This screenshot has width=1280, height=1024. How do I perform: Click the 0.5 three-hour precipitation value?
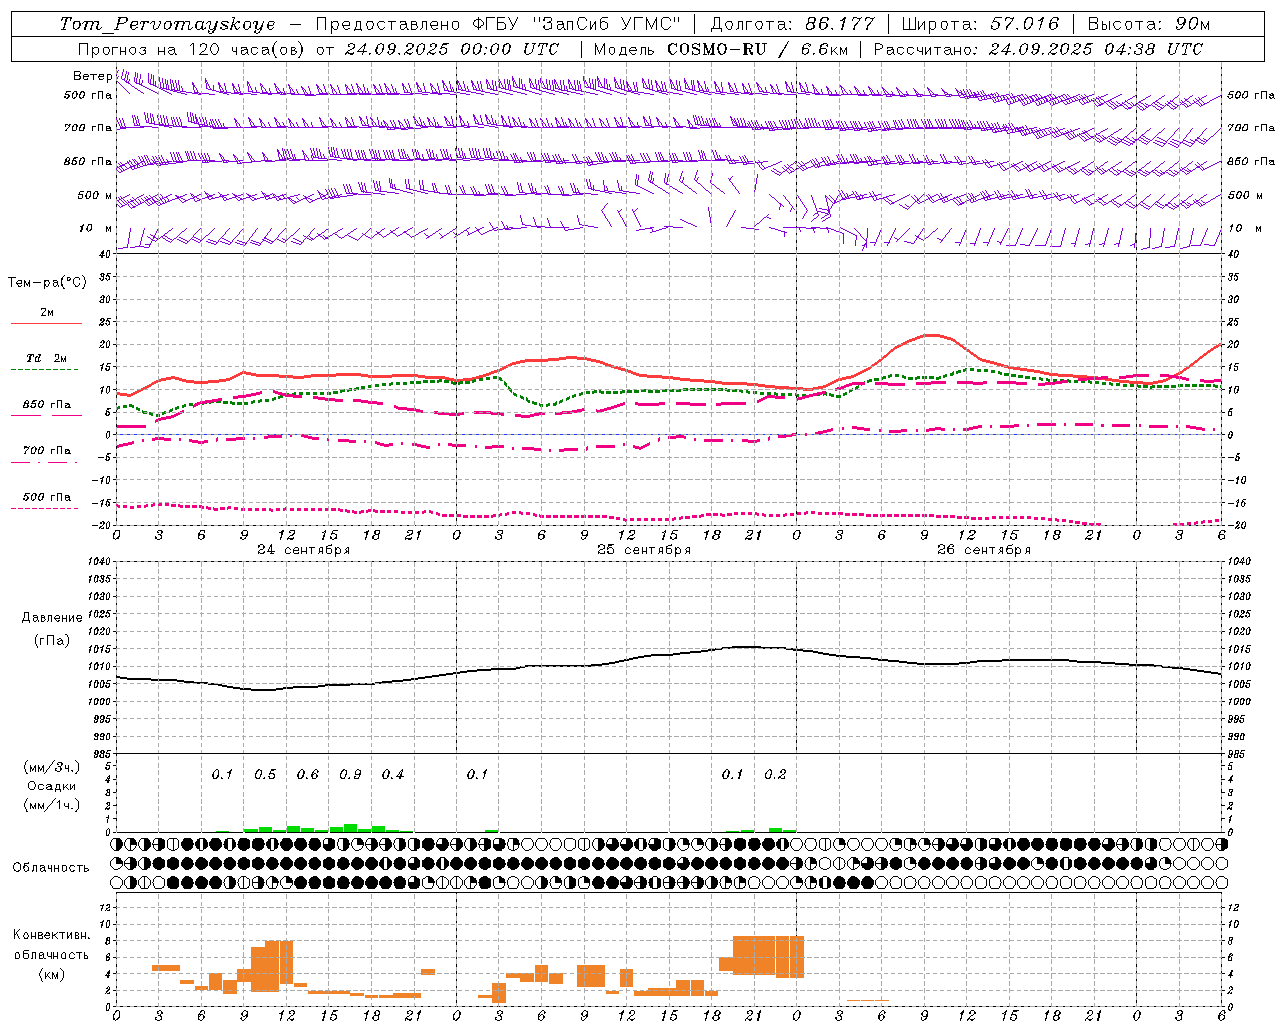[265, 775]
